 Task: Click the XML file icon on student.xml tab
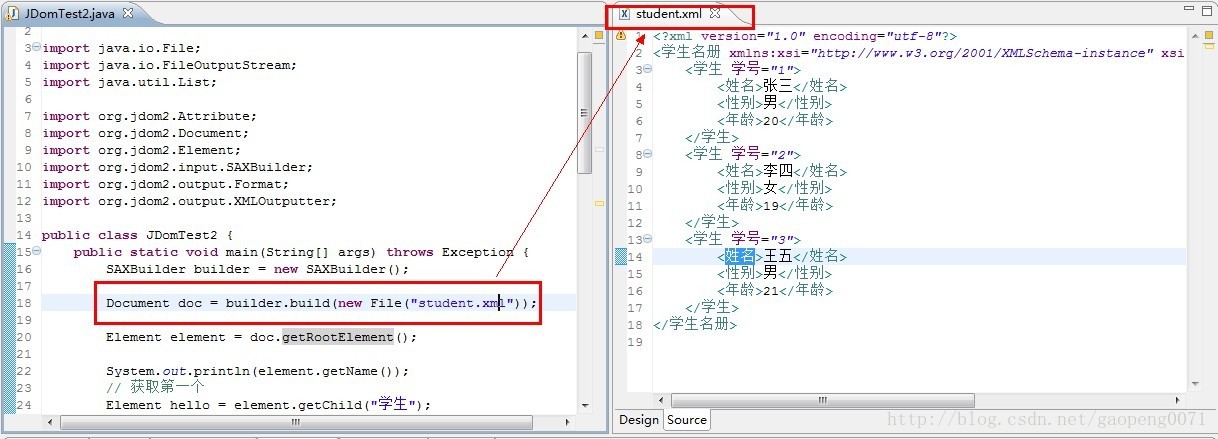[624, 14]
